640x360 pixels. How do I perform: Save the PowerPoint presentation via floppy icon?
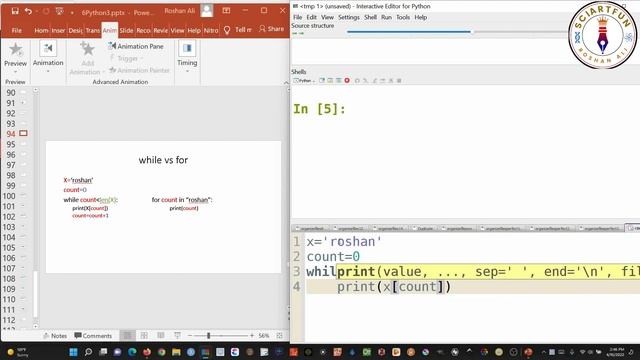pyautogui.click(x=15, y=11)
